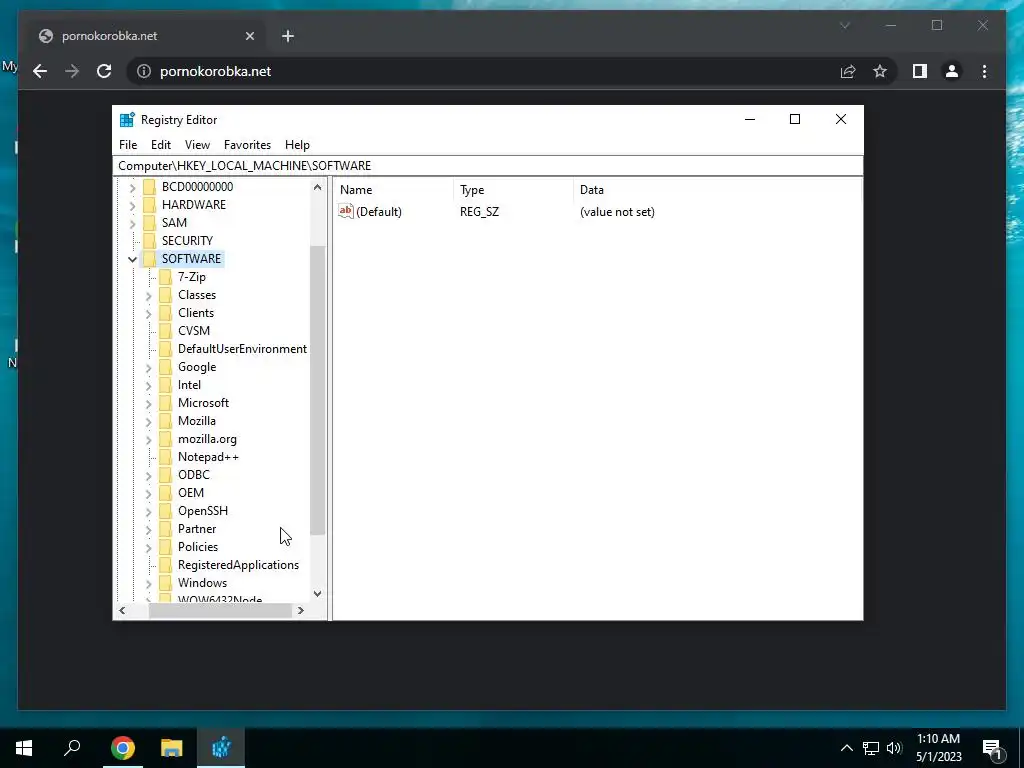Click the volume speaker tray icon
1024x768 pixels.
(x=894, y=748)
